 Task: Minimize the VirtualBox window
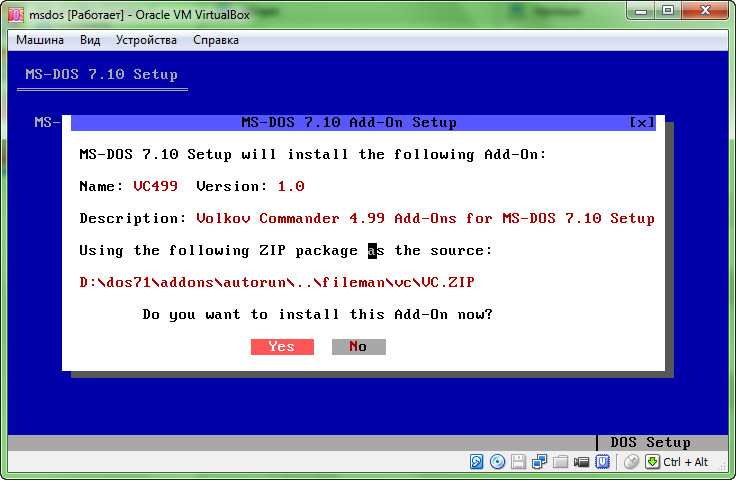(641, 11)
